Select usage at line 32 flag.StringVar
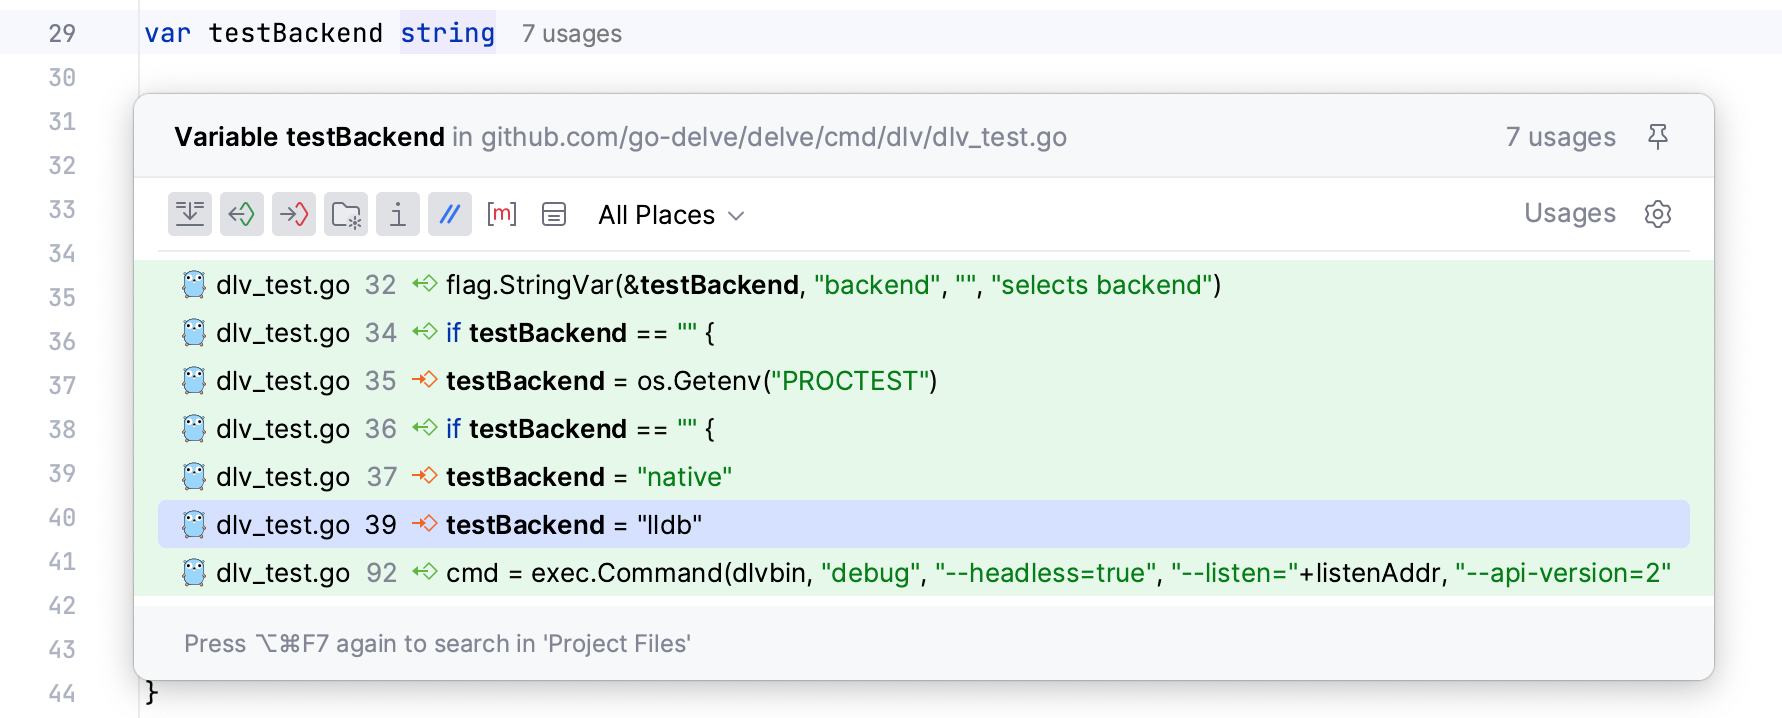Screen dimensions: 1782x718 tap(832, 285)
